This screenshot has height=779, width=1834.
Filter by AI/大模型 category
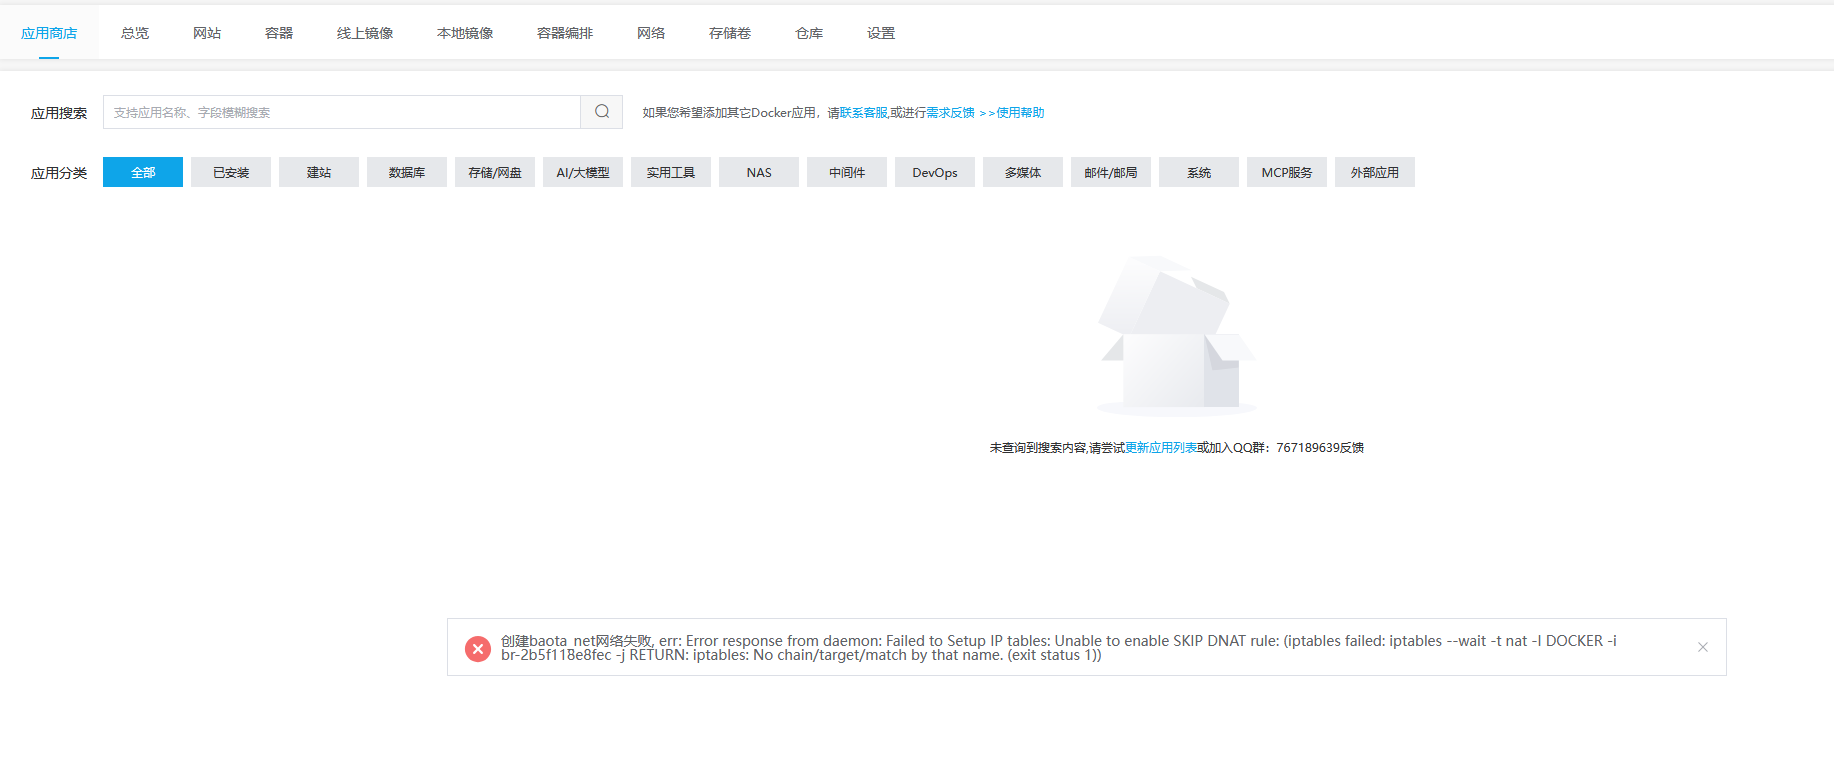583,172
